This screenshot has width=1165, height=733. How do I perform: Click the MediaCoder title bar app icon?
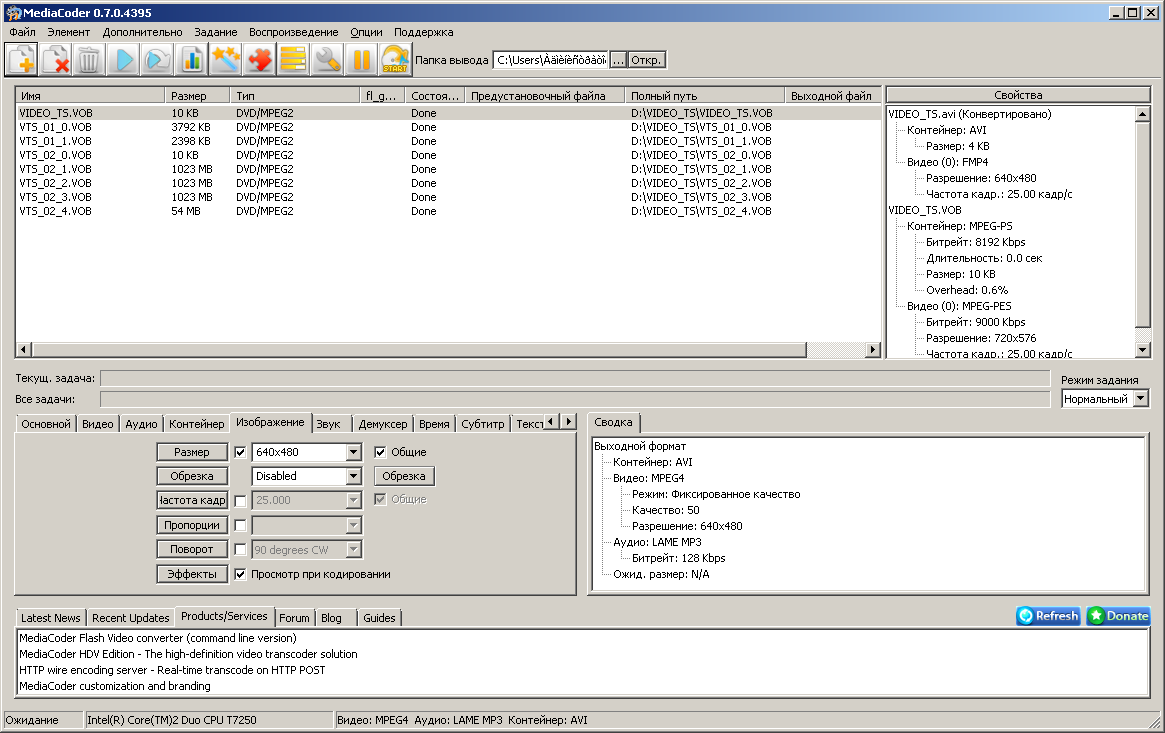click(13, 13)
